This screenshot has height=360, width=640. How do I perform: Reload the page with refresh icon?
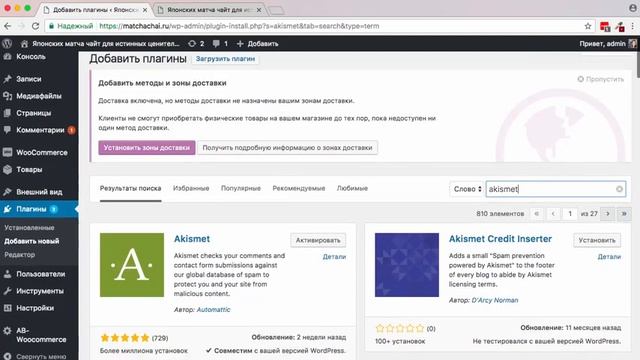36,26
